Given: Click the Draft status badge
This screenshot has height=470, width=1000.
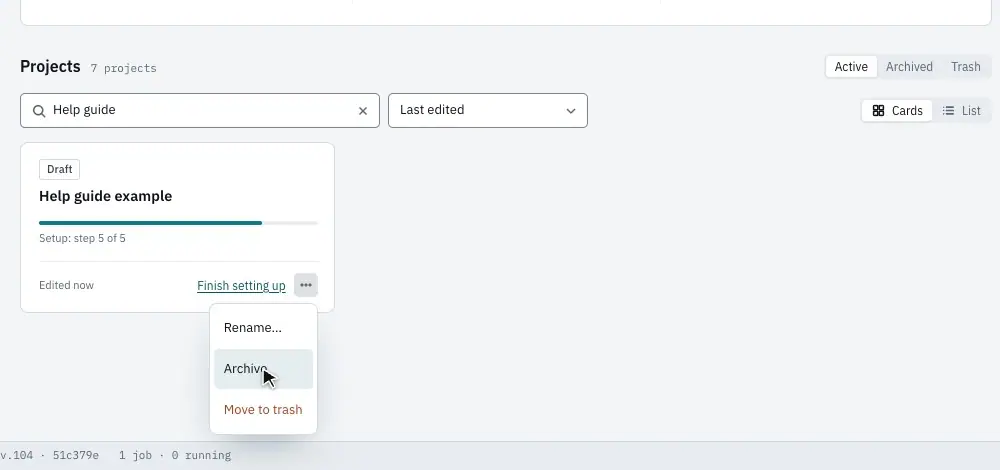Looking at the screenshot, I should click(x=59, y=170).
